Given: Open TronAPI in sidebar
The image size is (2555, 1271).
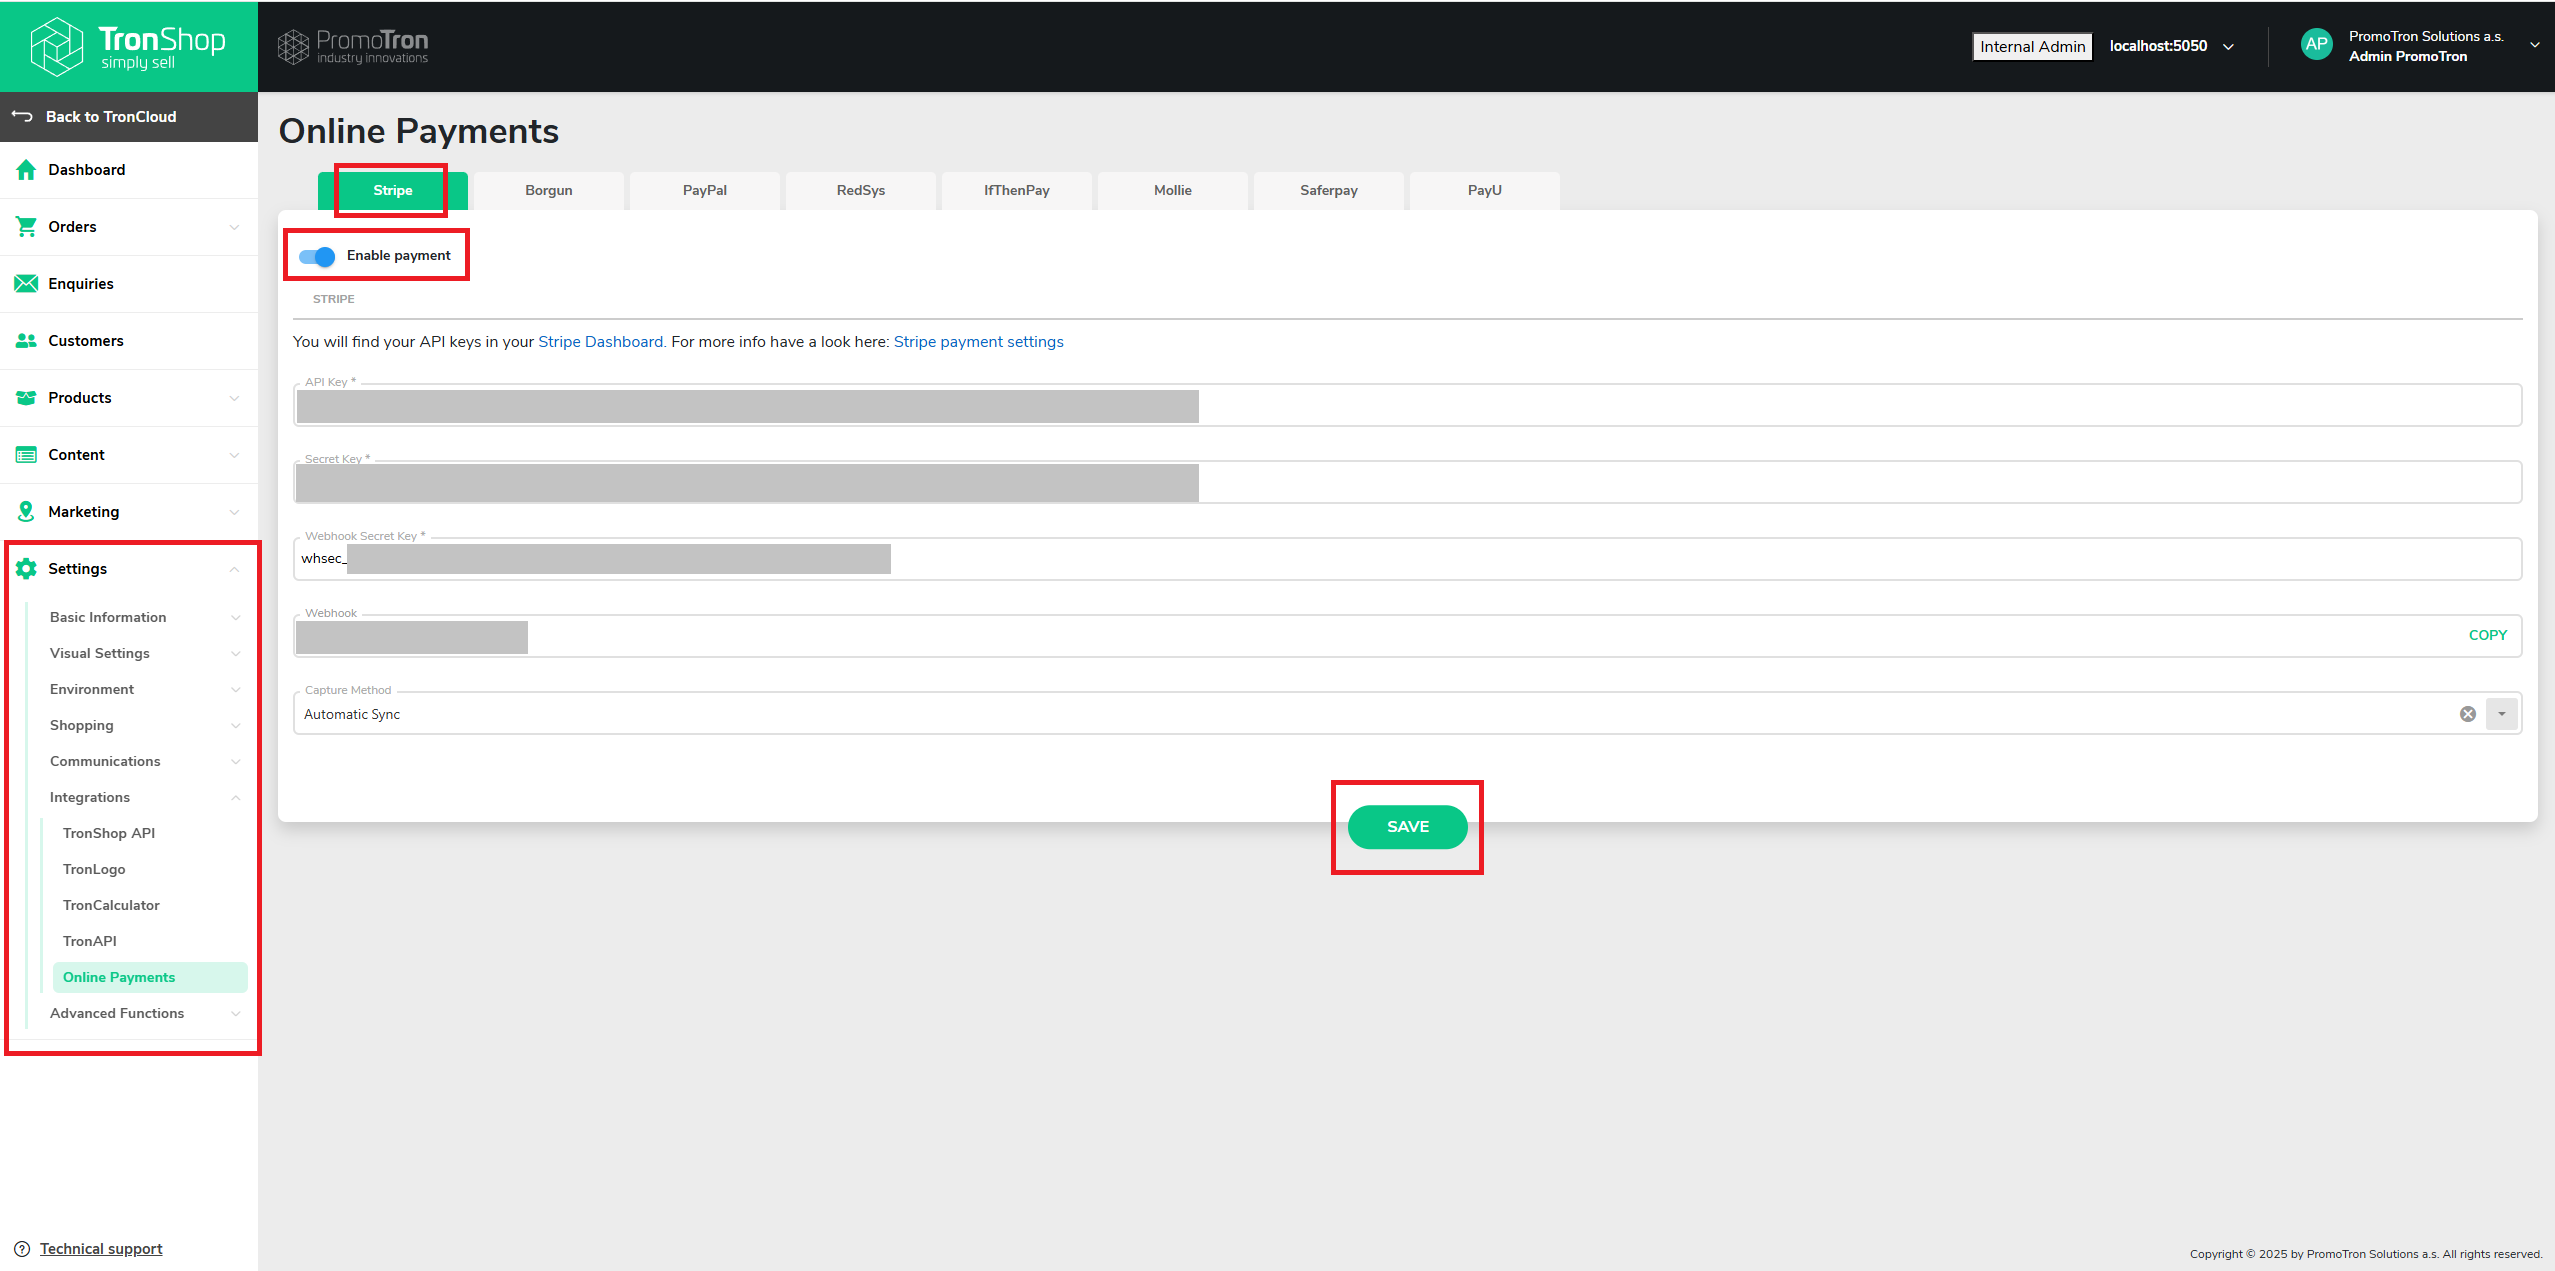Looking at the screenshot, I should click(x=90, y=942).
